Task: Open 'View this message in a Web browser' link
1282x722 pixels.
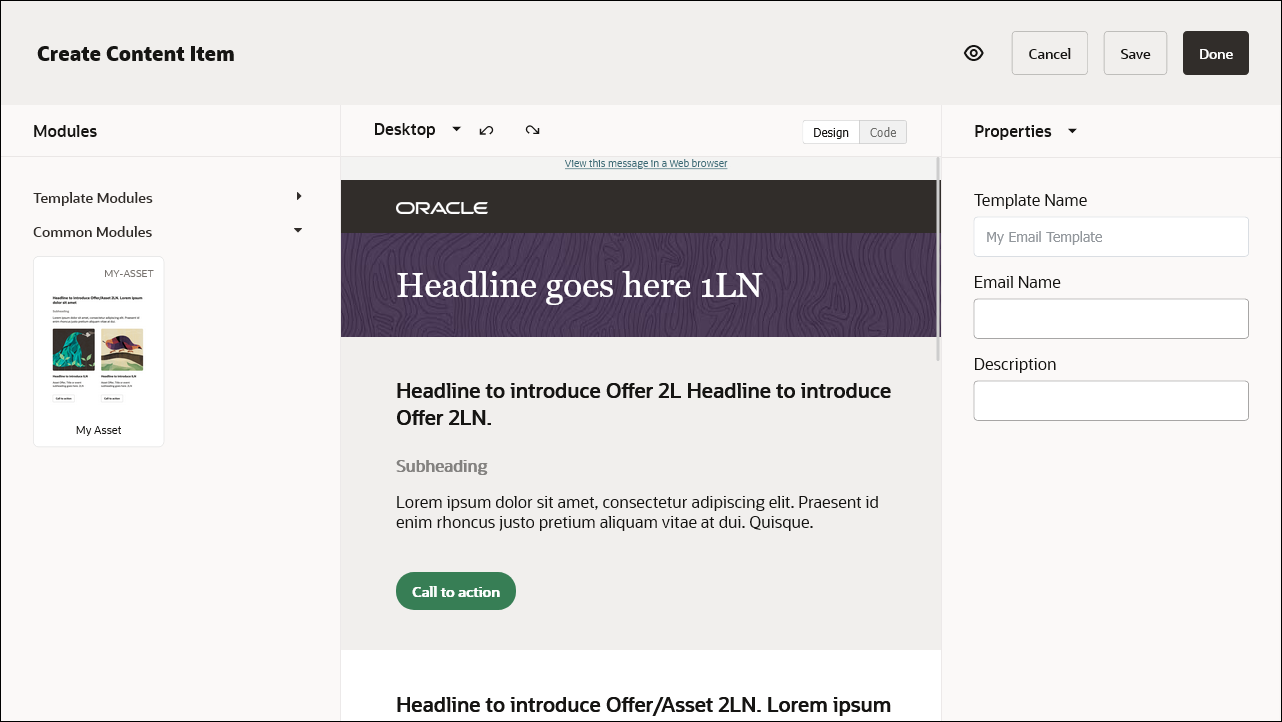Action: pyautogui.click(x=646, y=163)
